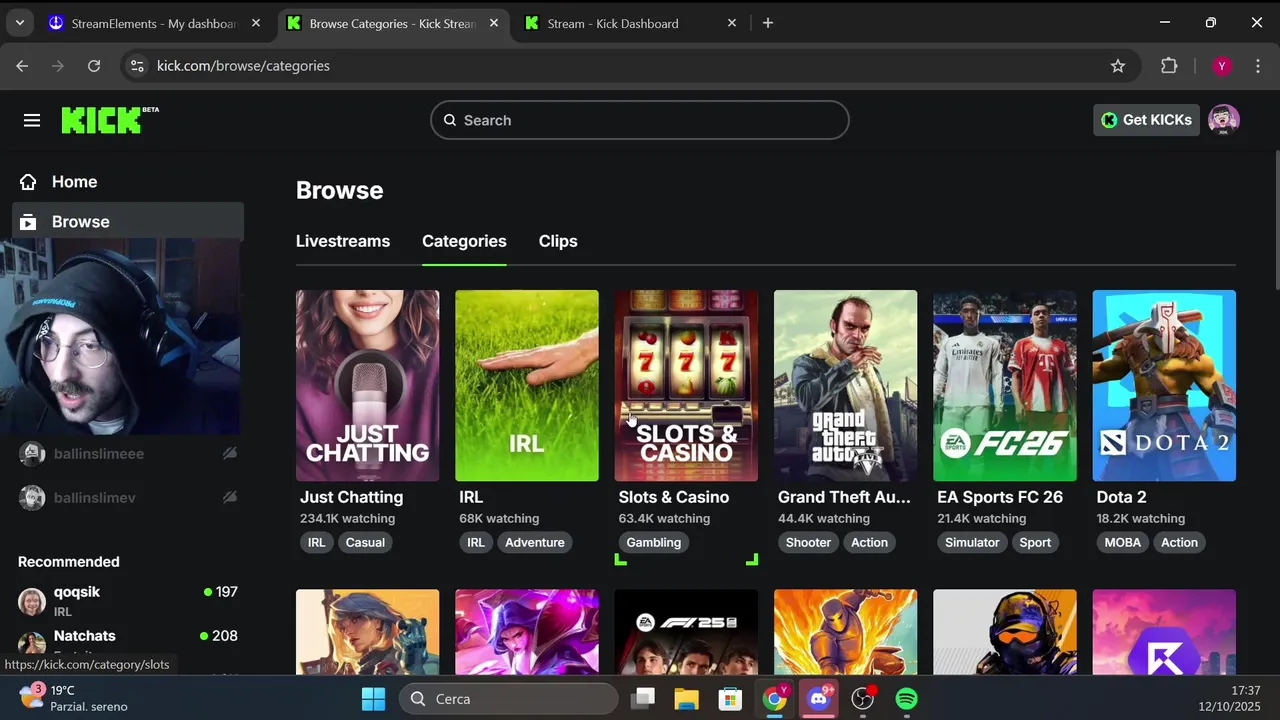
Task: Click EA Sports FC 26 title link
Action: pos(1000,497)
